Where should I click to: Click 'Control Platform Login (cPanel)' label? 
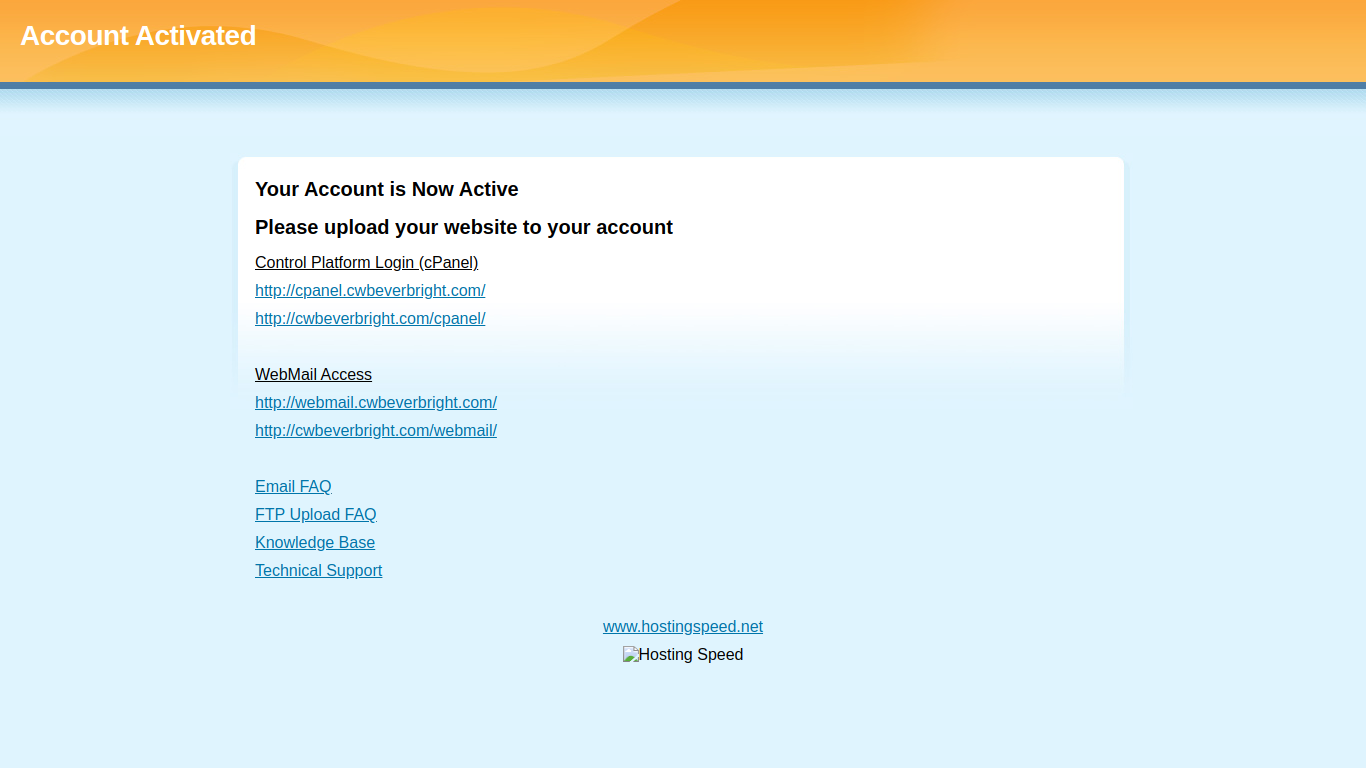367,263
